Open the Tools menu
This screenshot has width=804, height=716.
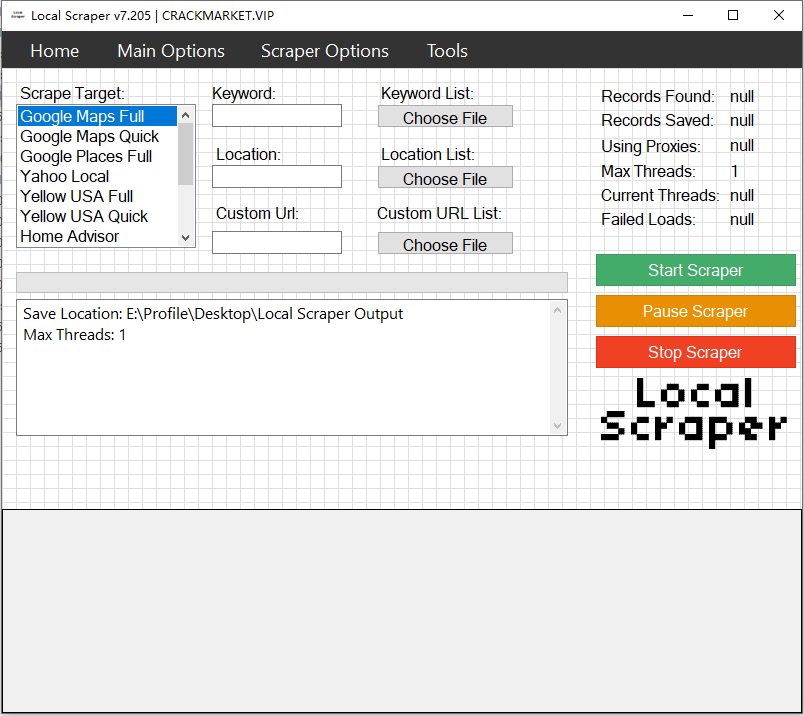(447, 51)
